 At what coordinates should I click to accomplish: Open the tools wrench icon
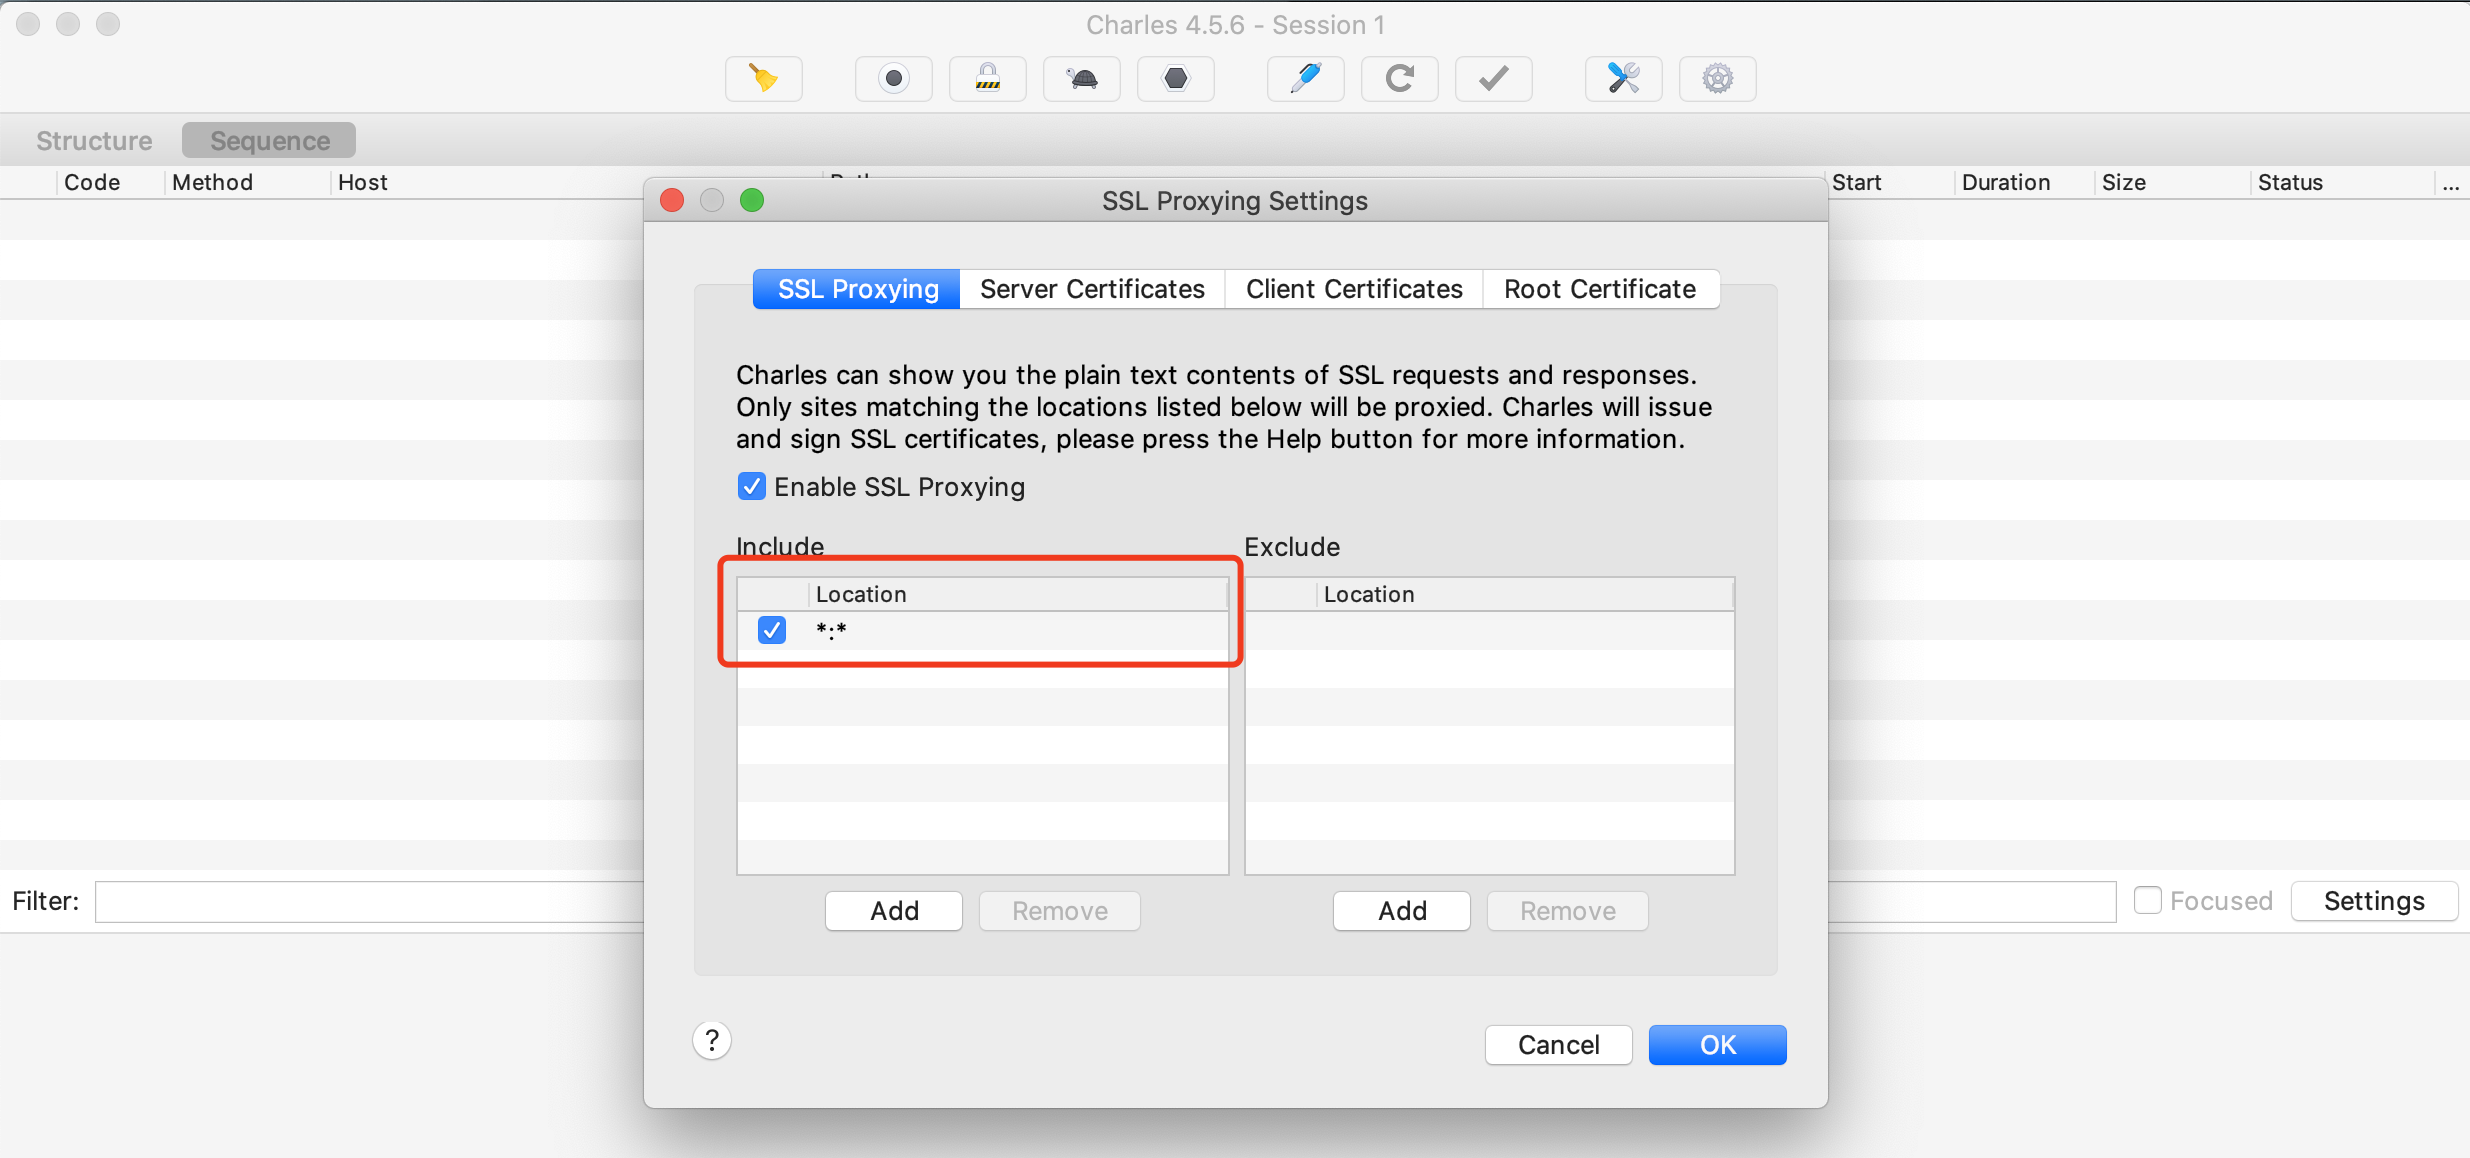pos(1623,79)
